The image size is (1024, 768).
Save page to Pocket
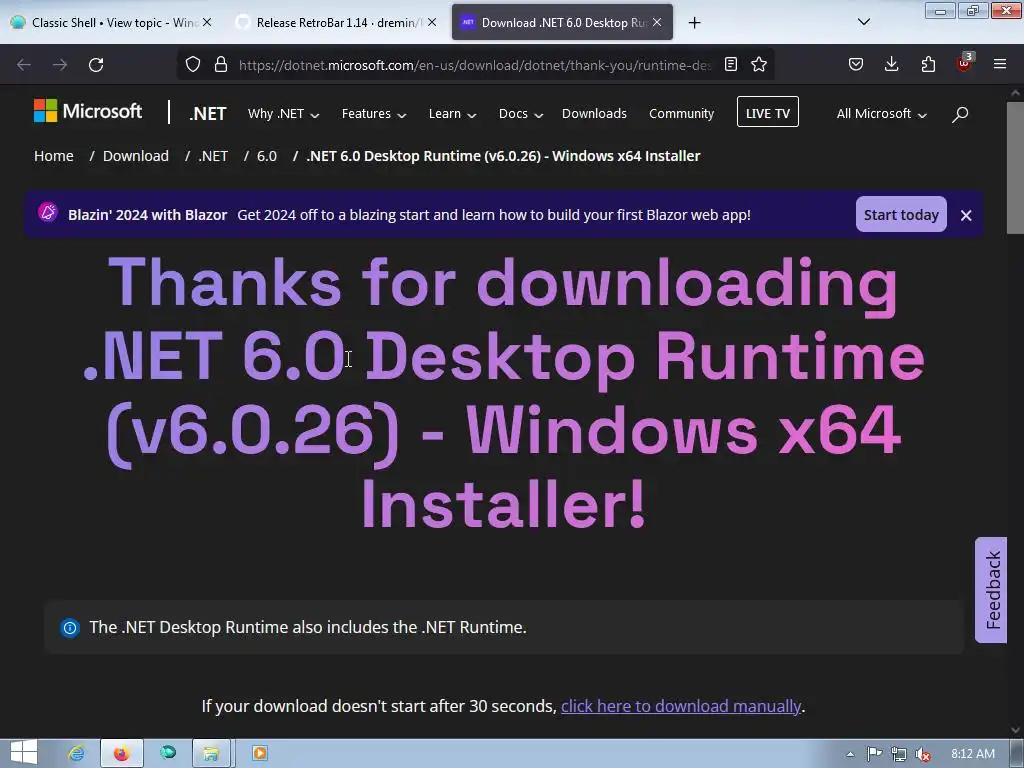click(x=856, y=64)
